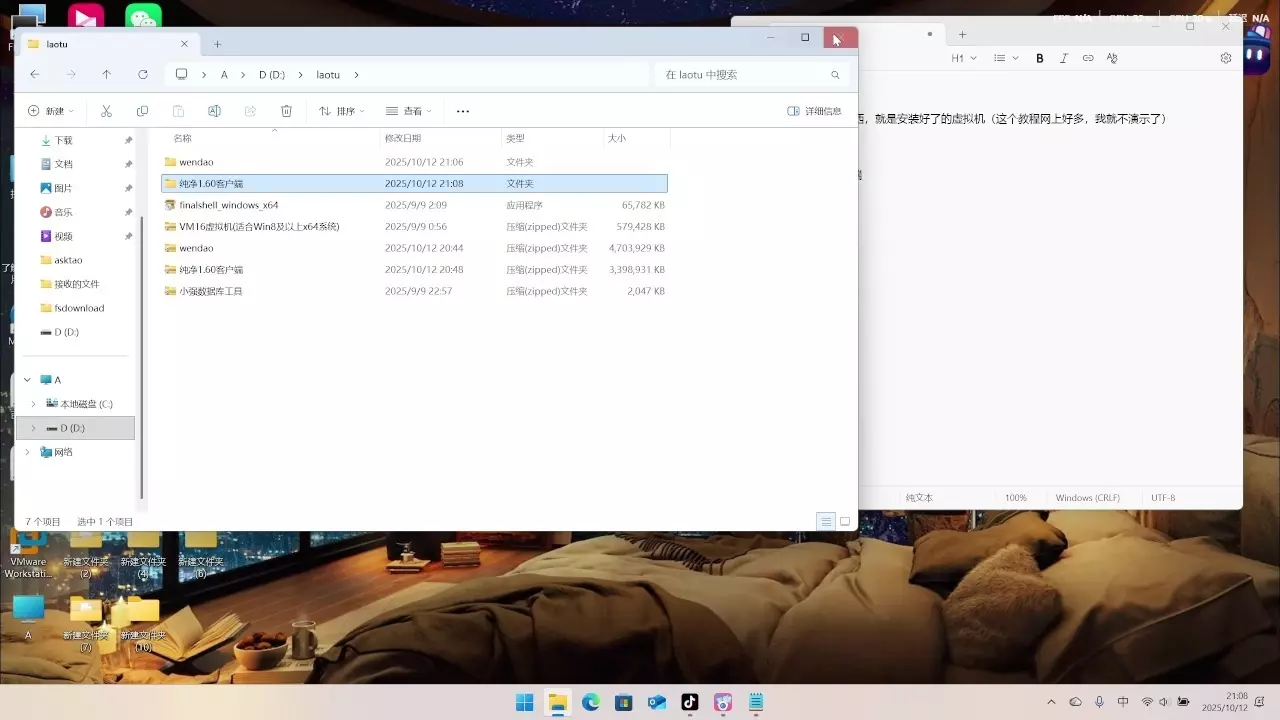Open the 新建 dropdown in Explorer
The width and height of the screenshot is (1280, 720).
coord(51,111)
